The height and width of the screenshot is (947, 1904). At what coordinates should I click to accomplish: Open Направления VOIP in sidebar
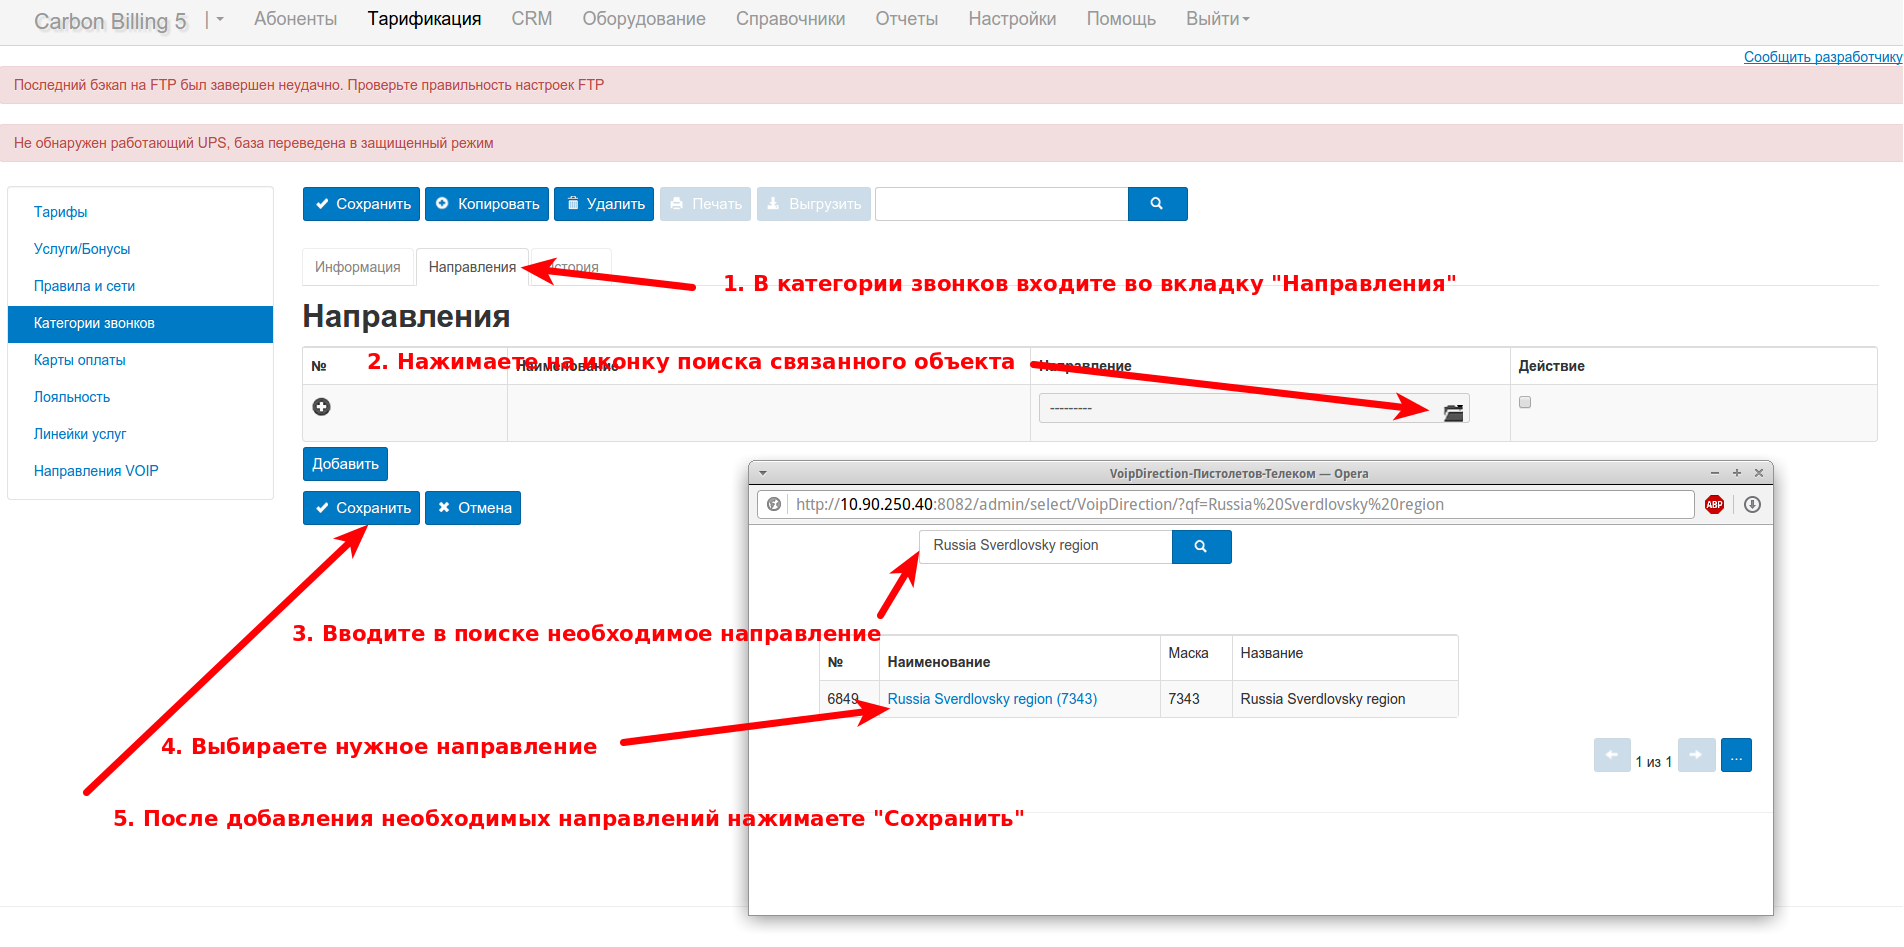[x=96, y=471]
